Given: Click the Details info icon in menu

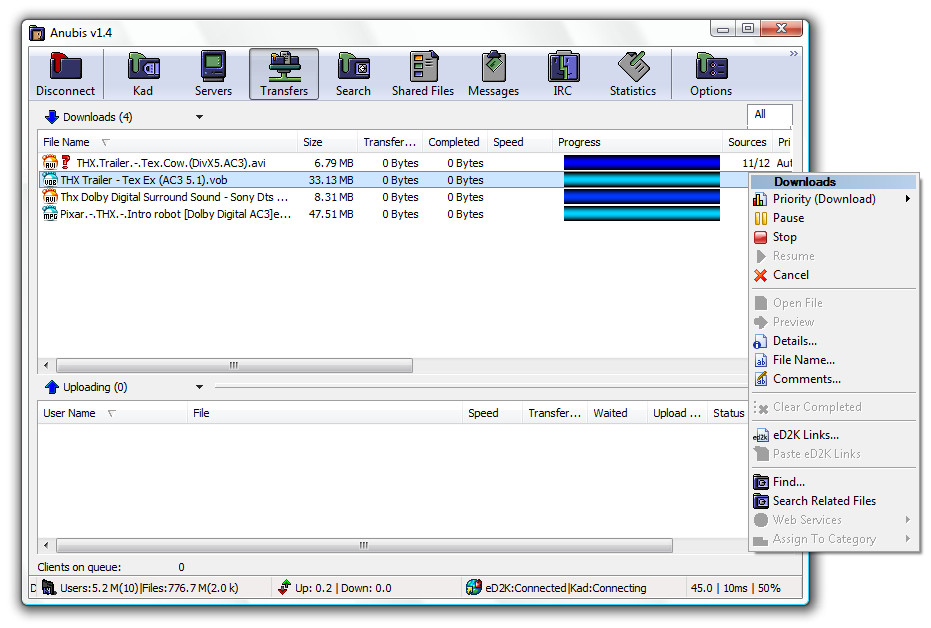Looking at the screenshot, I should point(761,341).
